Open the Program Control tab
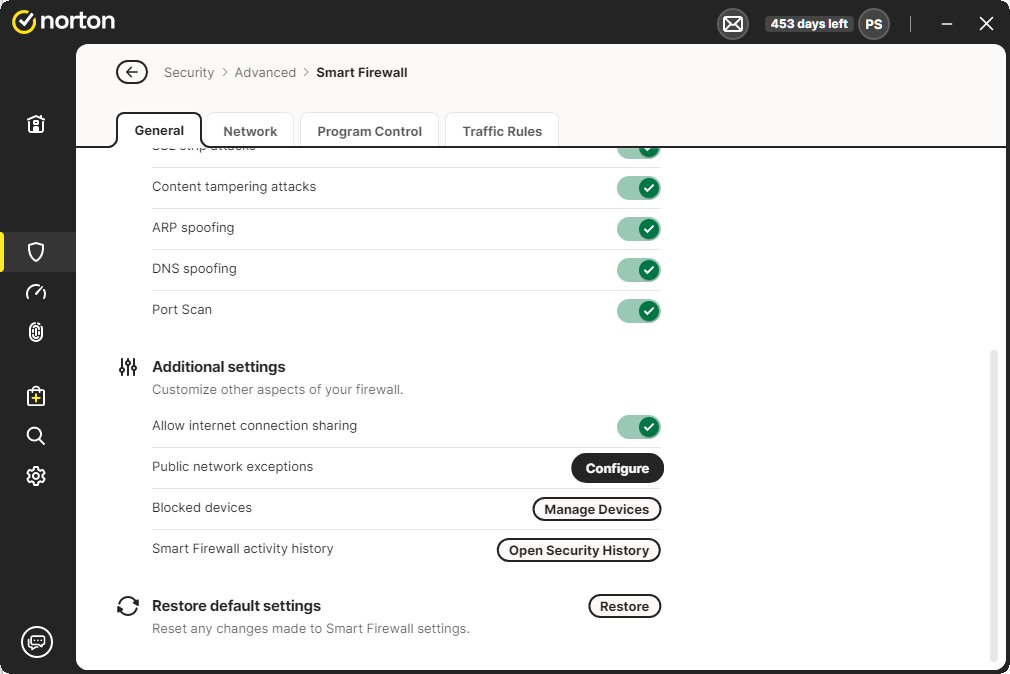 pyautogui.click(x=369, y=131)
